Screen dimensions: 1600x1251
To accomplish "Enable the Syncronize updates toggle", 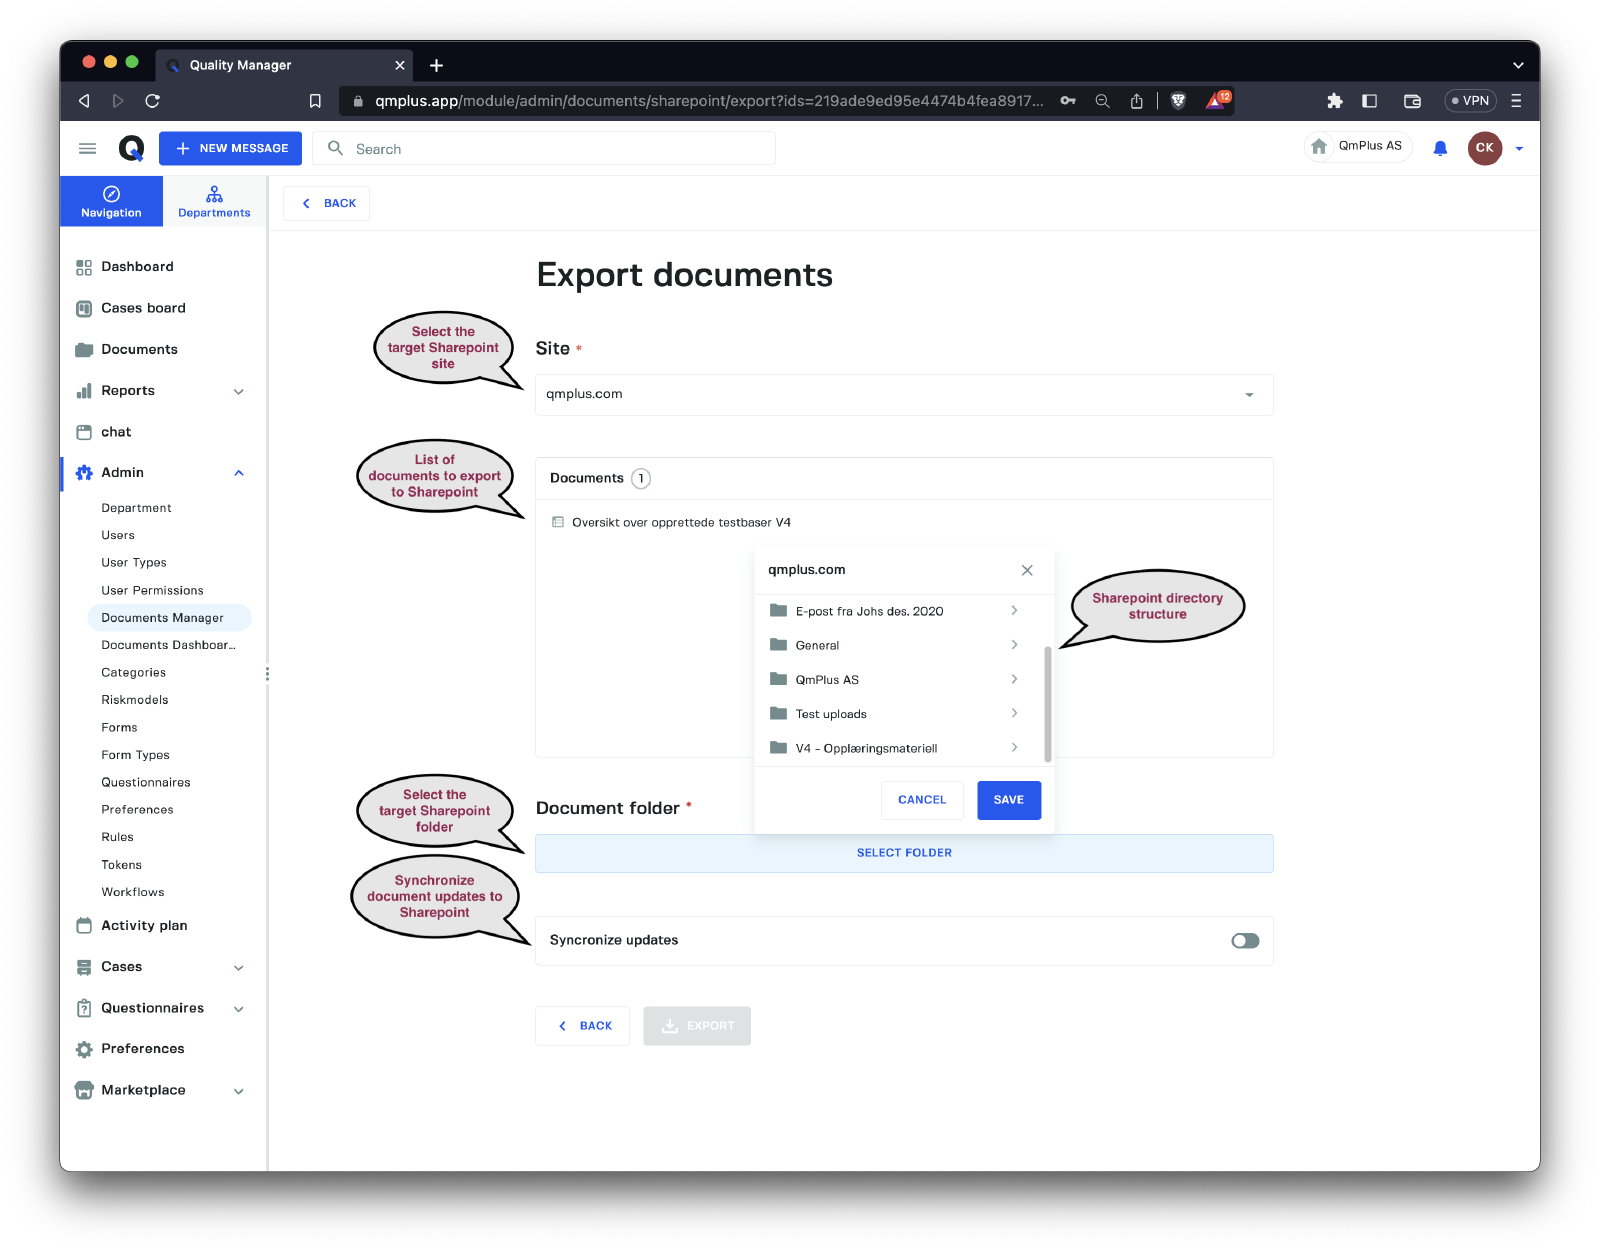I will 1245,941.
